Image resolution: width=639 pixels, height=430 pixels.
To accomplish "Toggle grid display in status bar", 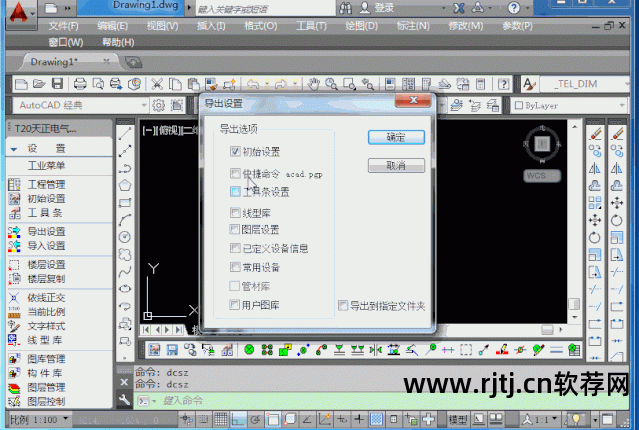I will (220, 419).
